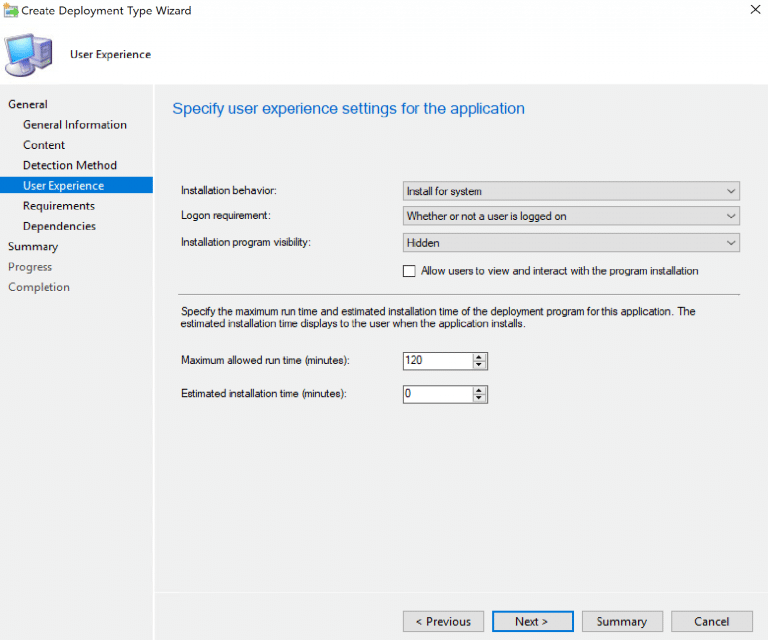This screenshot has width=768, height=640.
Task: Click the wizard icon in title bar
Action: point(11,10)
